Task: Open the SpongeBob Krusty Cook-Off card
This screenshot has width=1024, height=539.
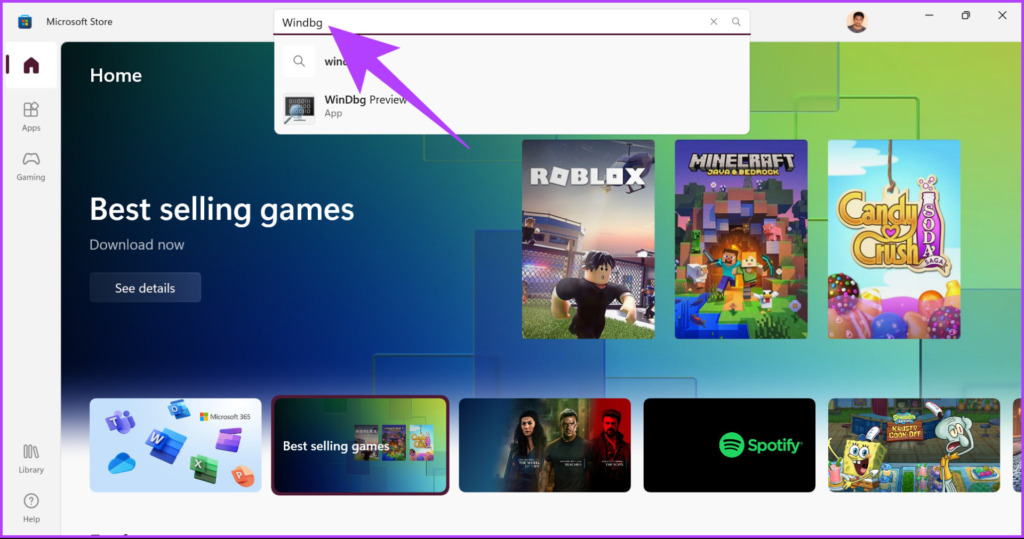Action: [914, 445]
